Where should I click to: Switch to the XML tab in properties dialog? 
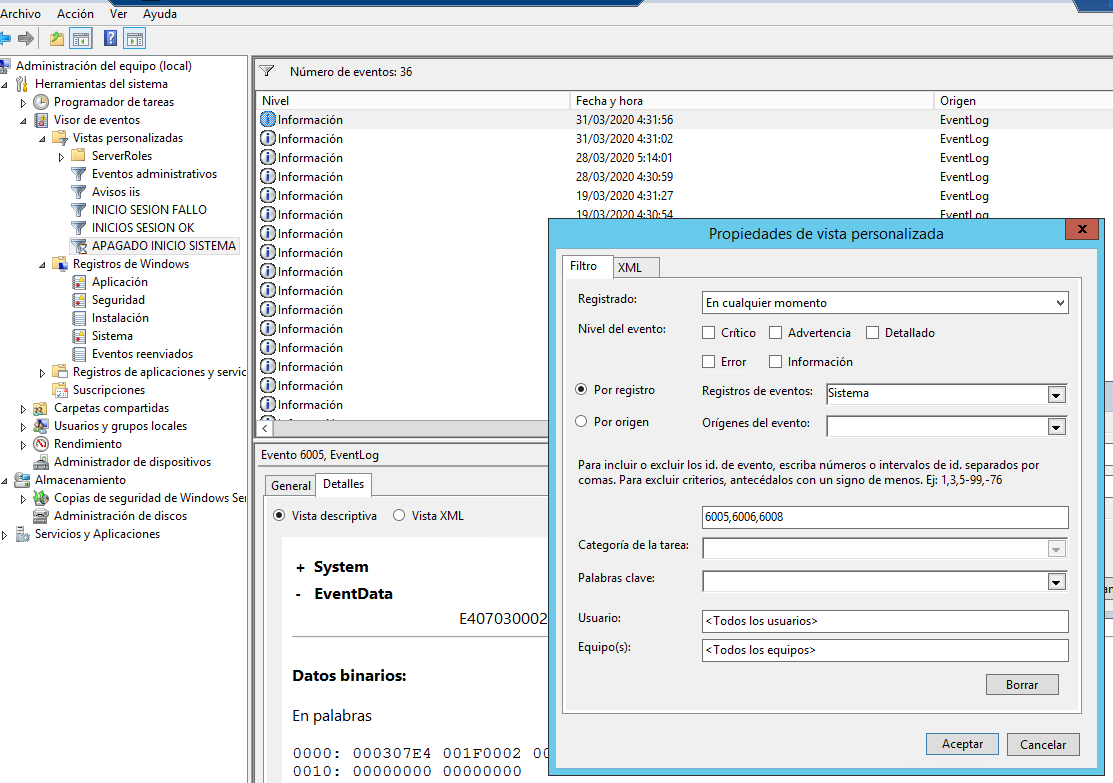point(636,267)
